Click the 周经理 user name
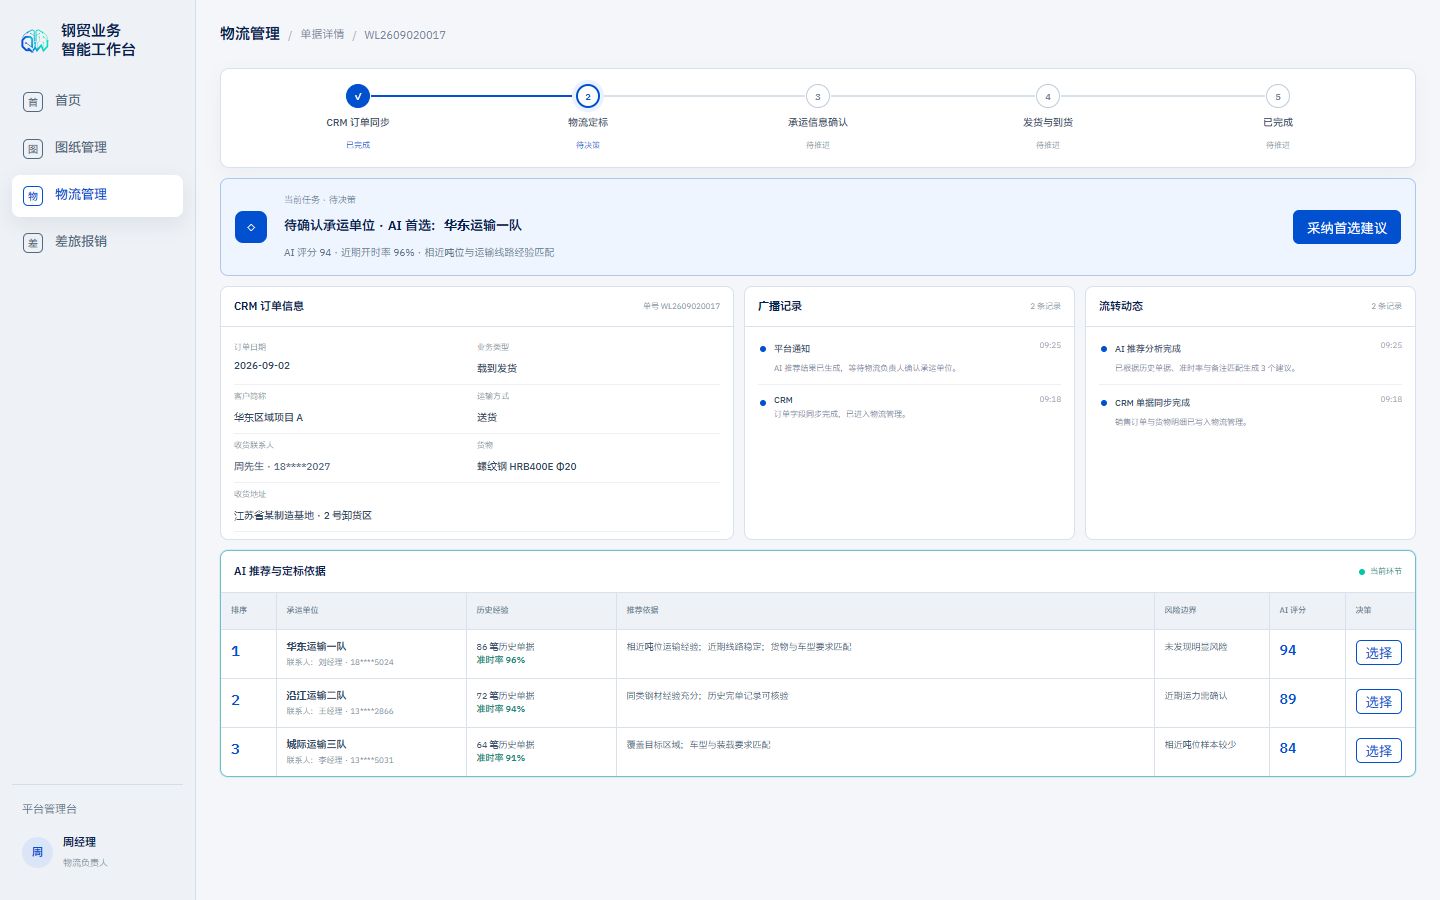The width and height of the screenshot is (1440, 900). [x=80, y=843]
